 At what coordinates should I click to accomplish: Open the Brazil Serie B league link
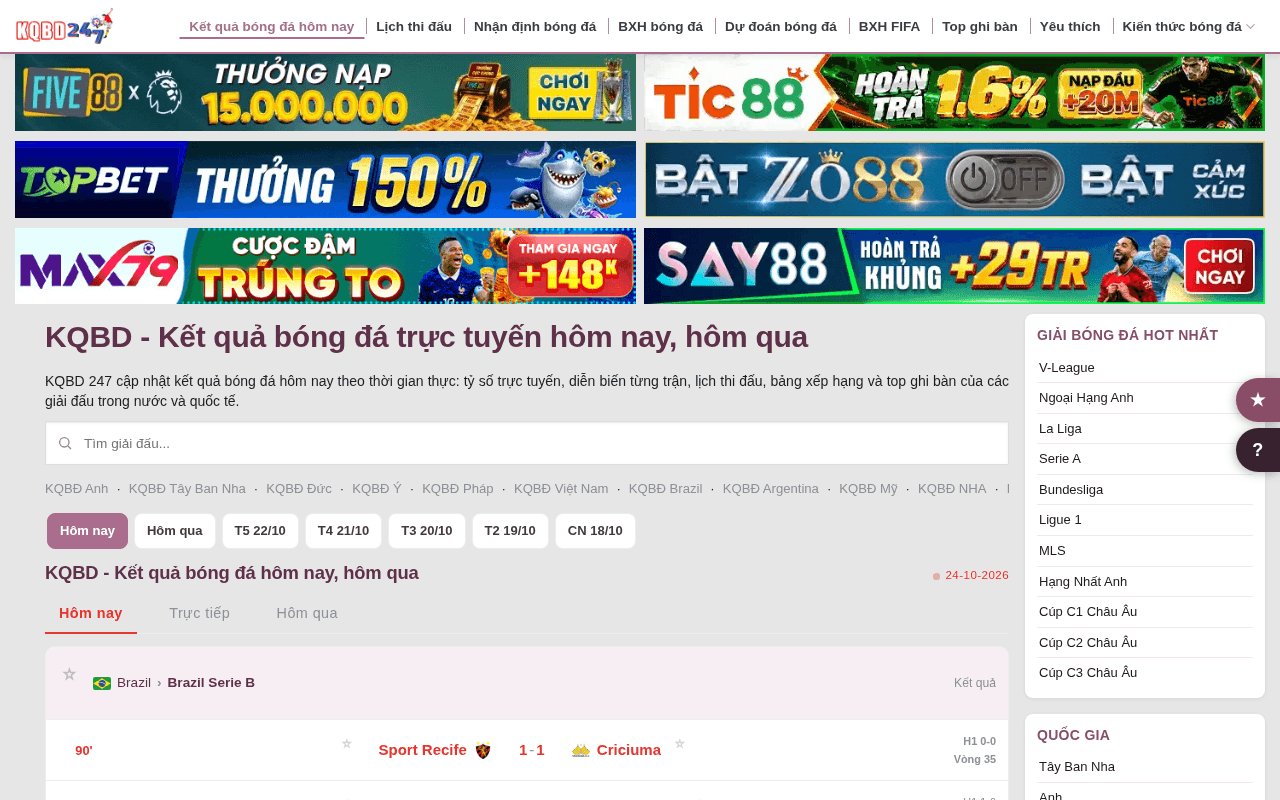click(x=211, y=683)
